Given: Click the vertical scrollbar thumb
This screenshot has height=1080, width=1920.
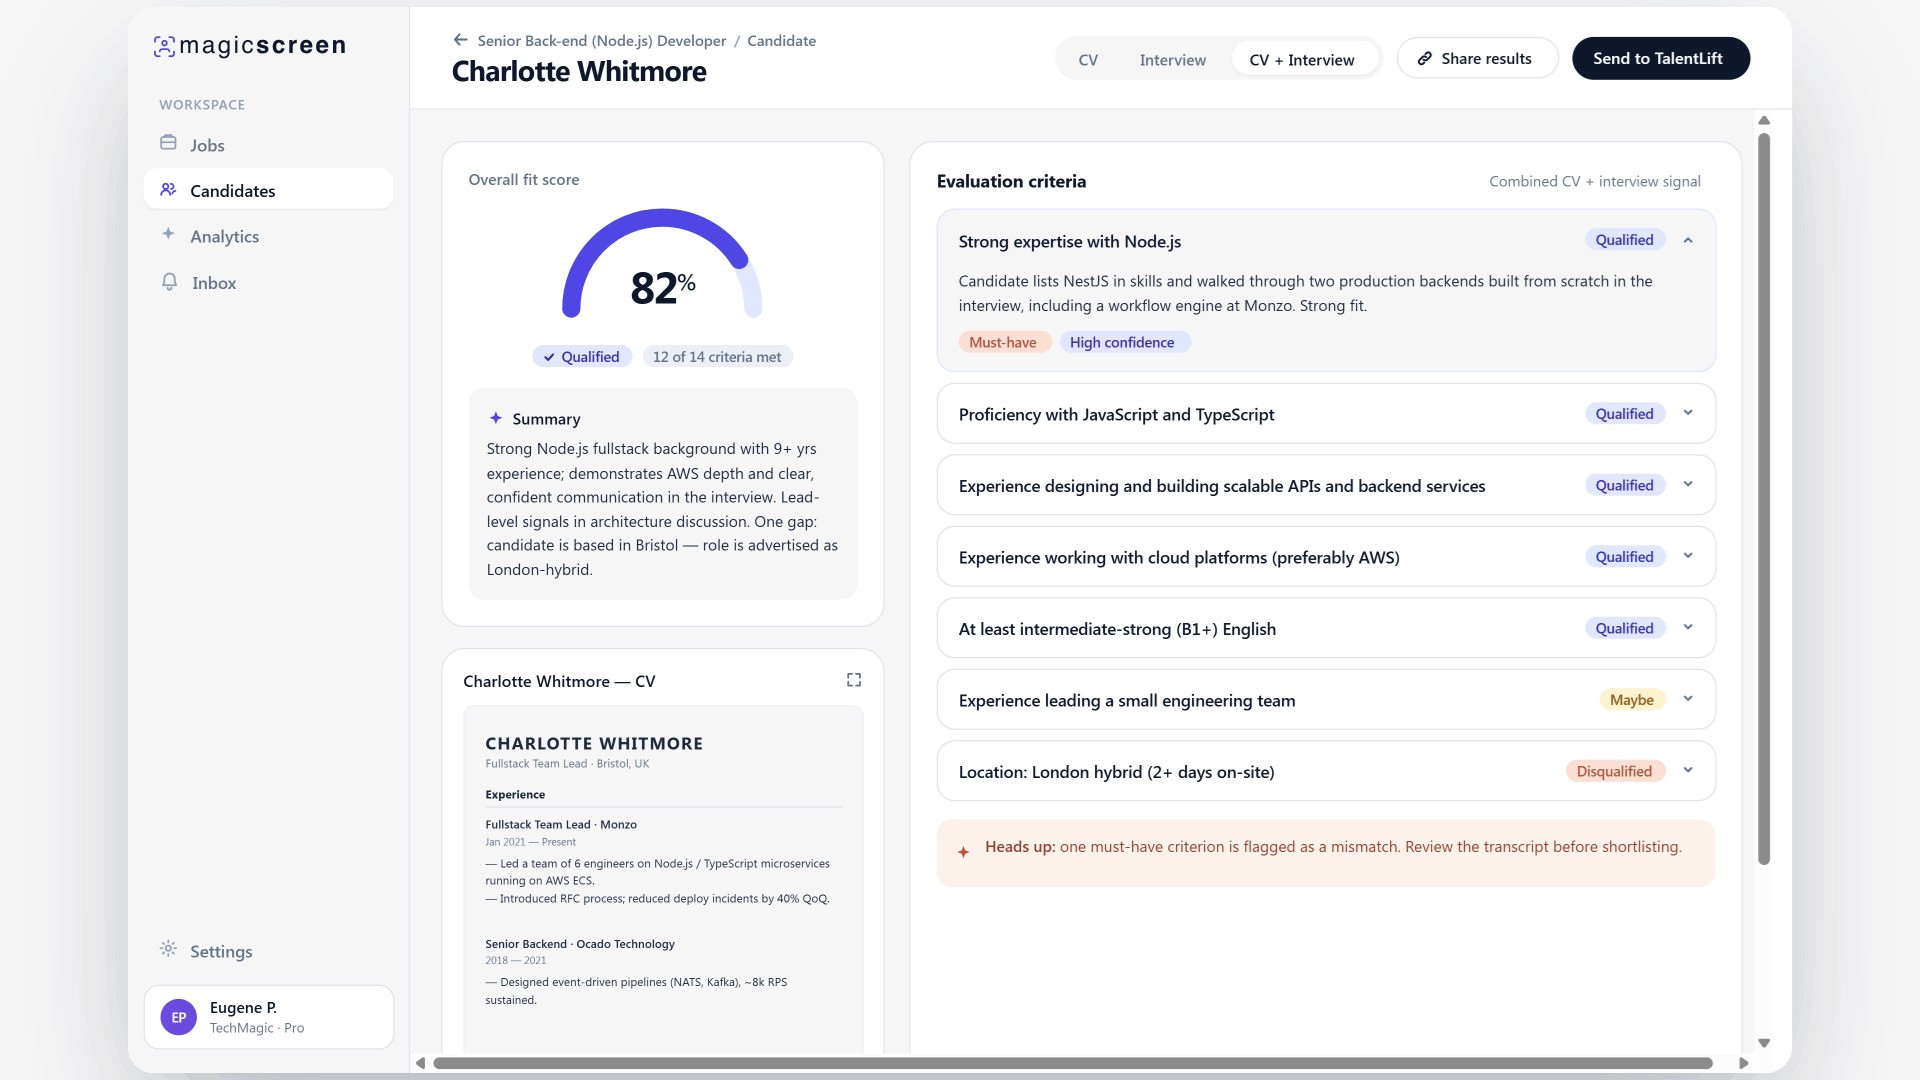Looking at the screenshot, I should [x=1764, y=498].
